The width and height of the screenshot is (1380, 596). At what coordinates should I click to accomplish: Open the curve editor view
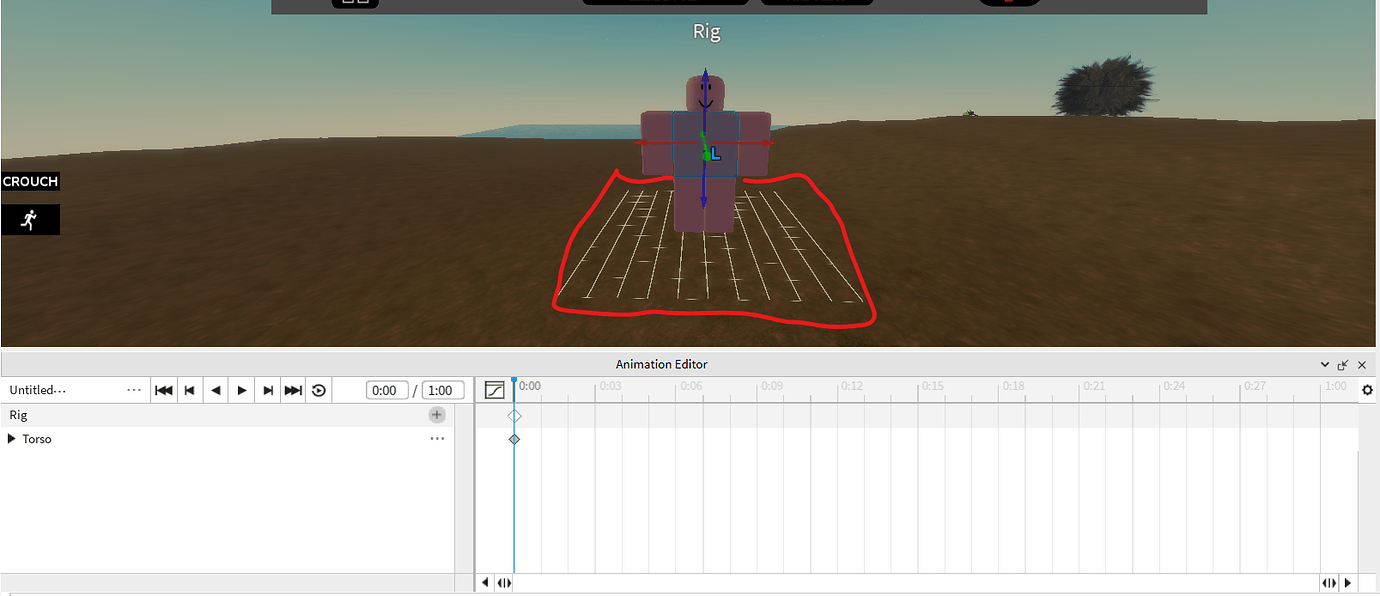(x=493, y=390)
